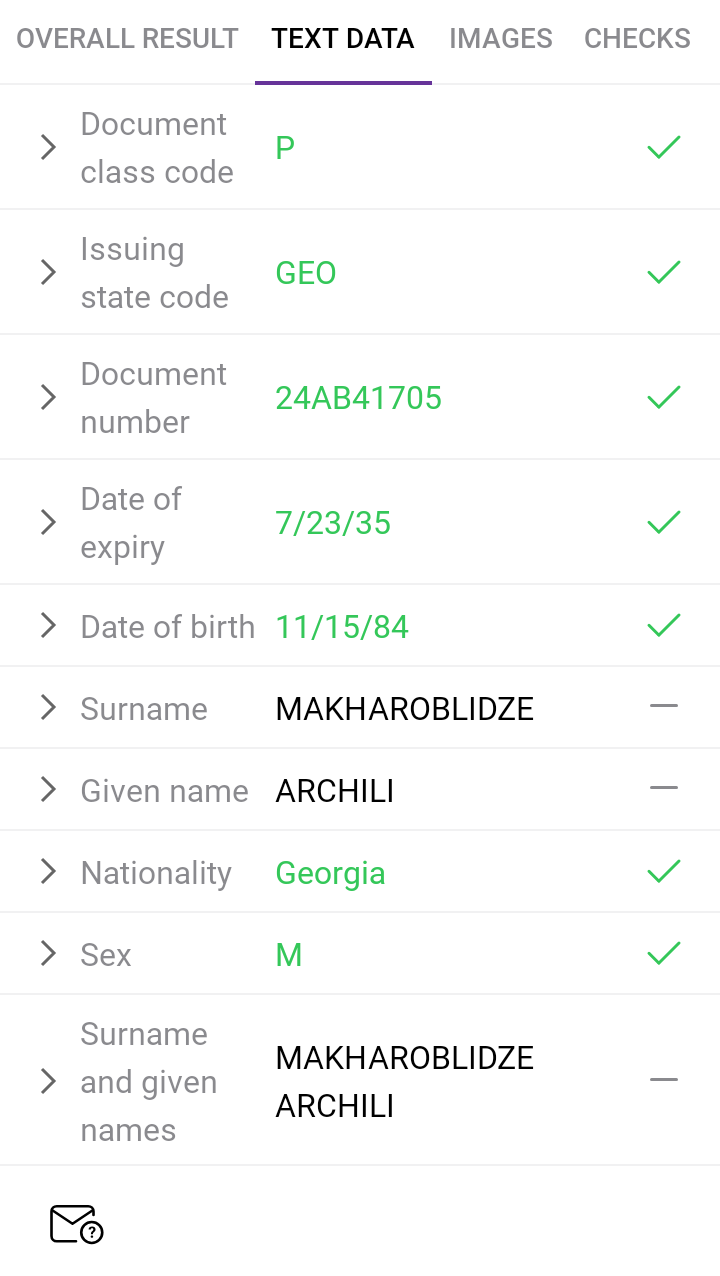
Task: Expand the Document number details
Action: tap(48, 398)
